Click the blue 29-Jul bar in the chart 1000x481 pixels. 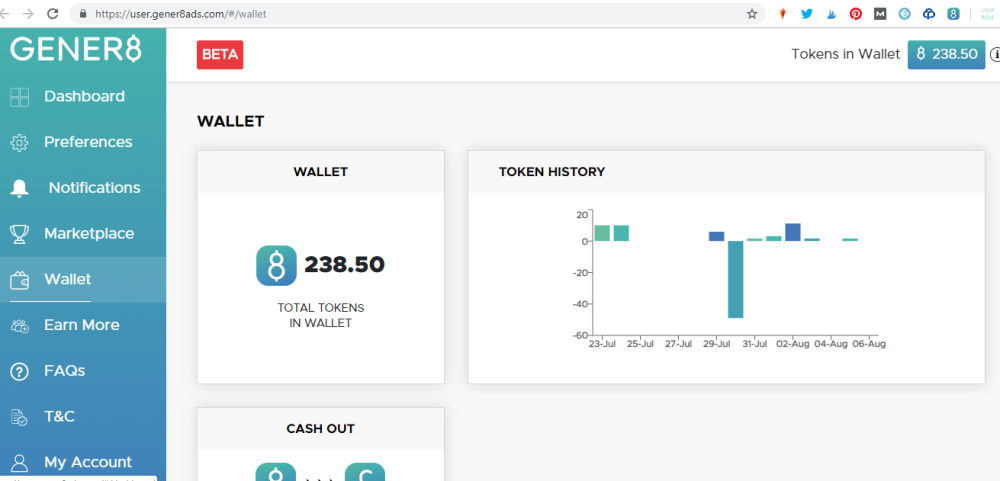coord(717,236)
